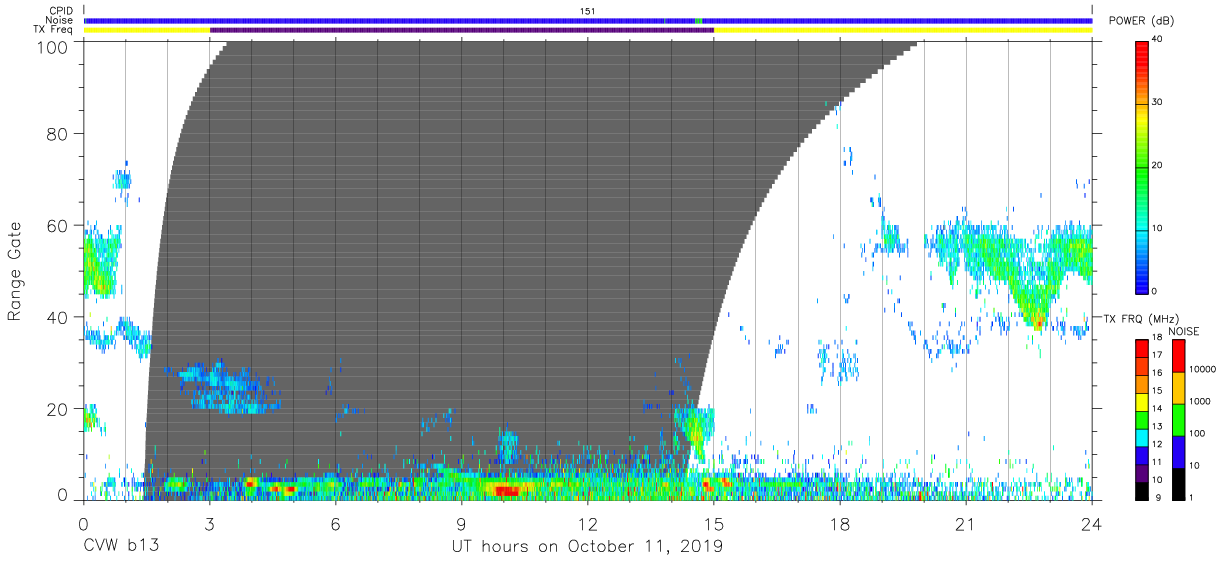Click the green blip in Noise strip
This screenshot has height=567, width=1228.
pyautogui.click(x=699, y=20)
